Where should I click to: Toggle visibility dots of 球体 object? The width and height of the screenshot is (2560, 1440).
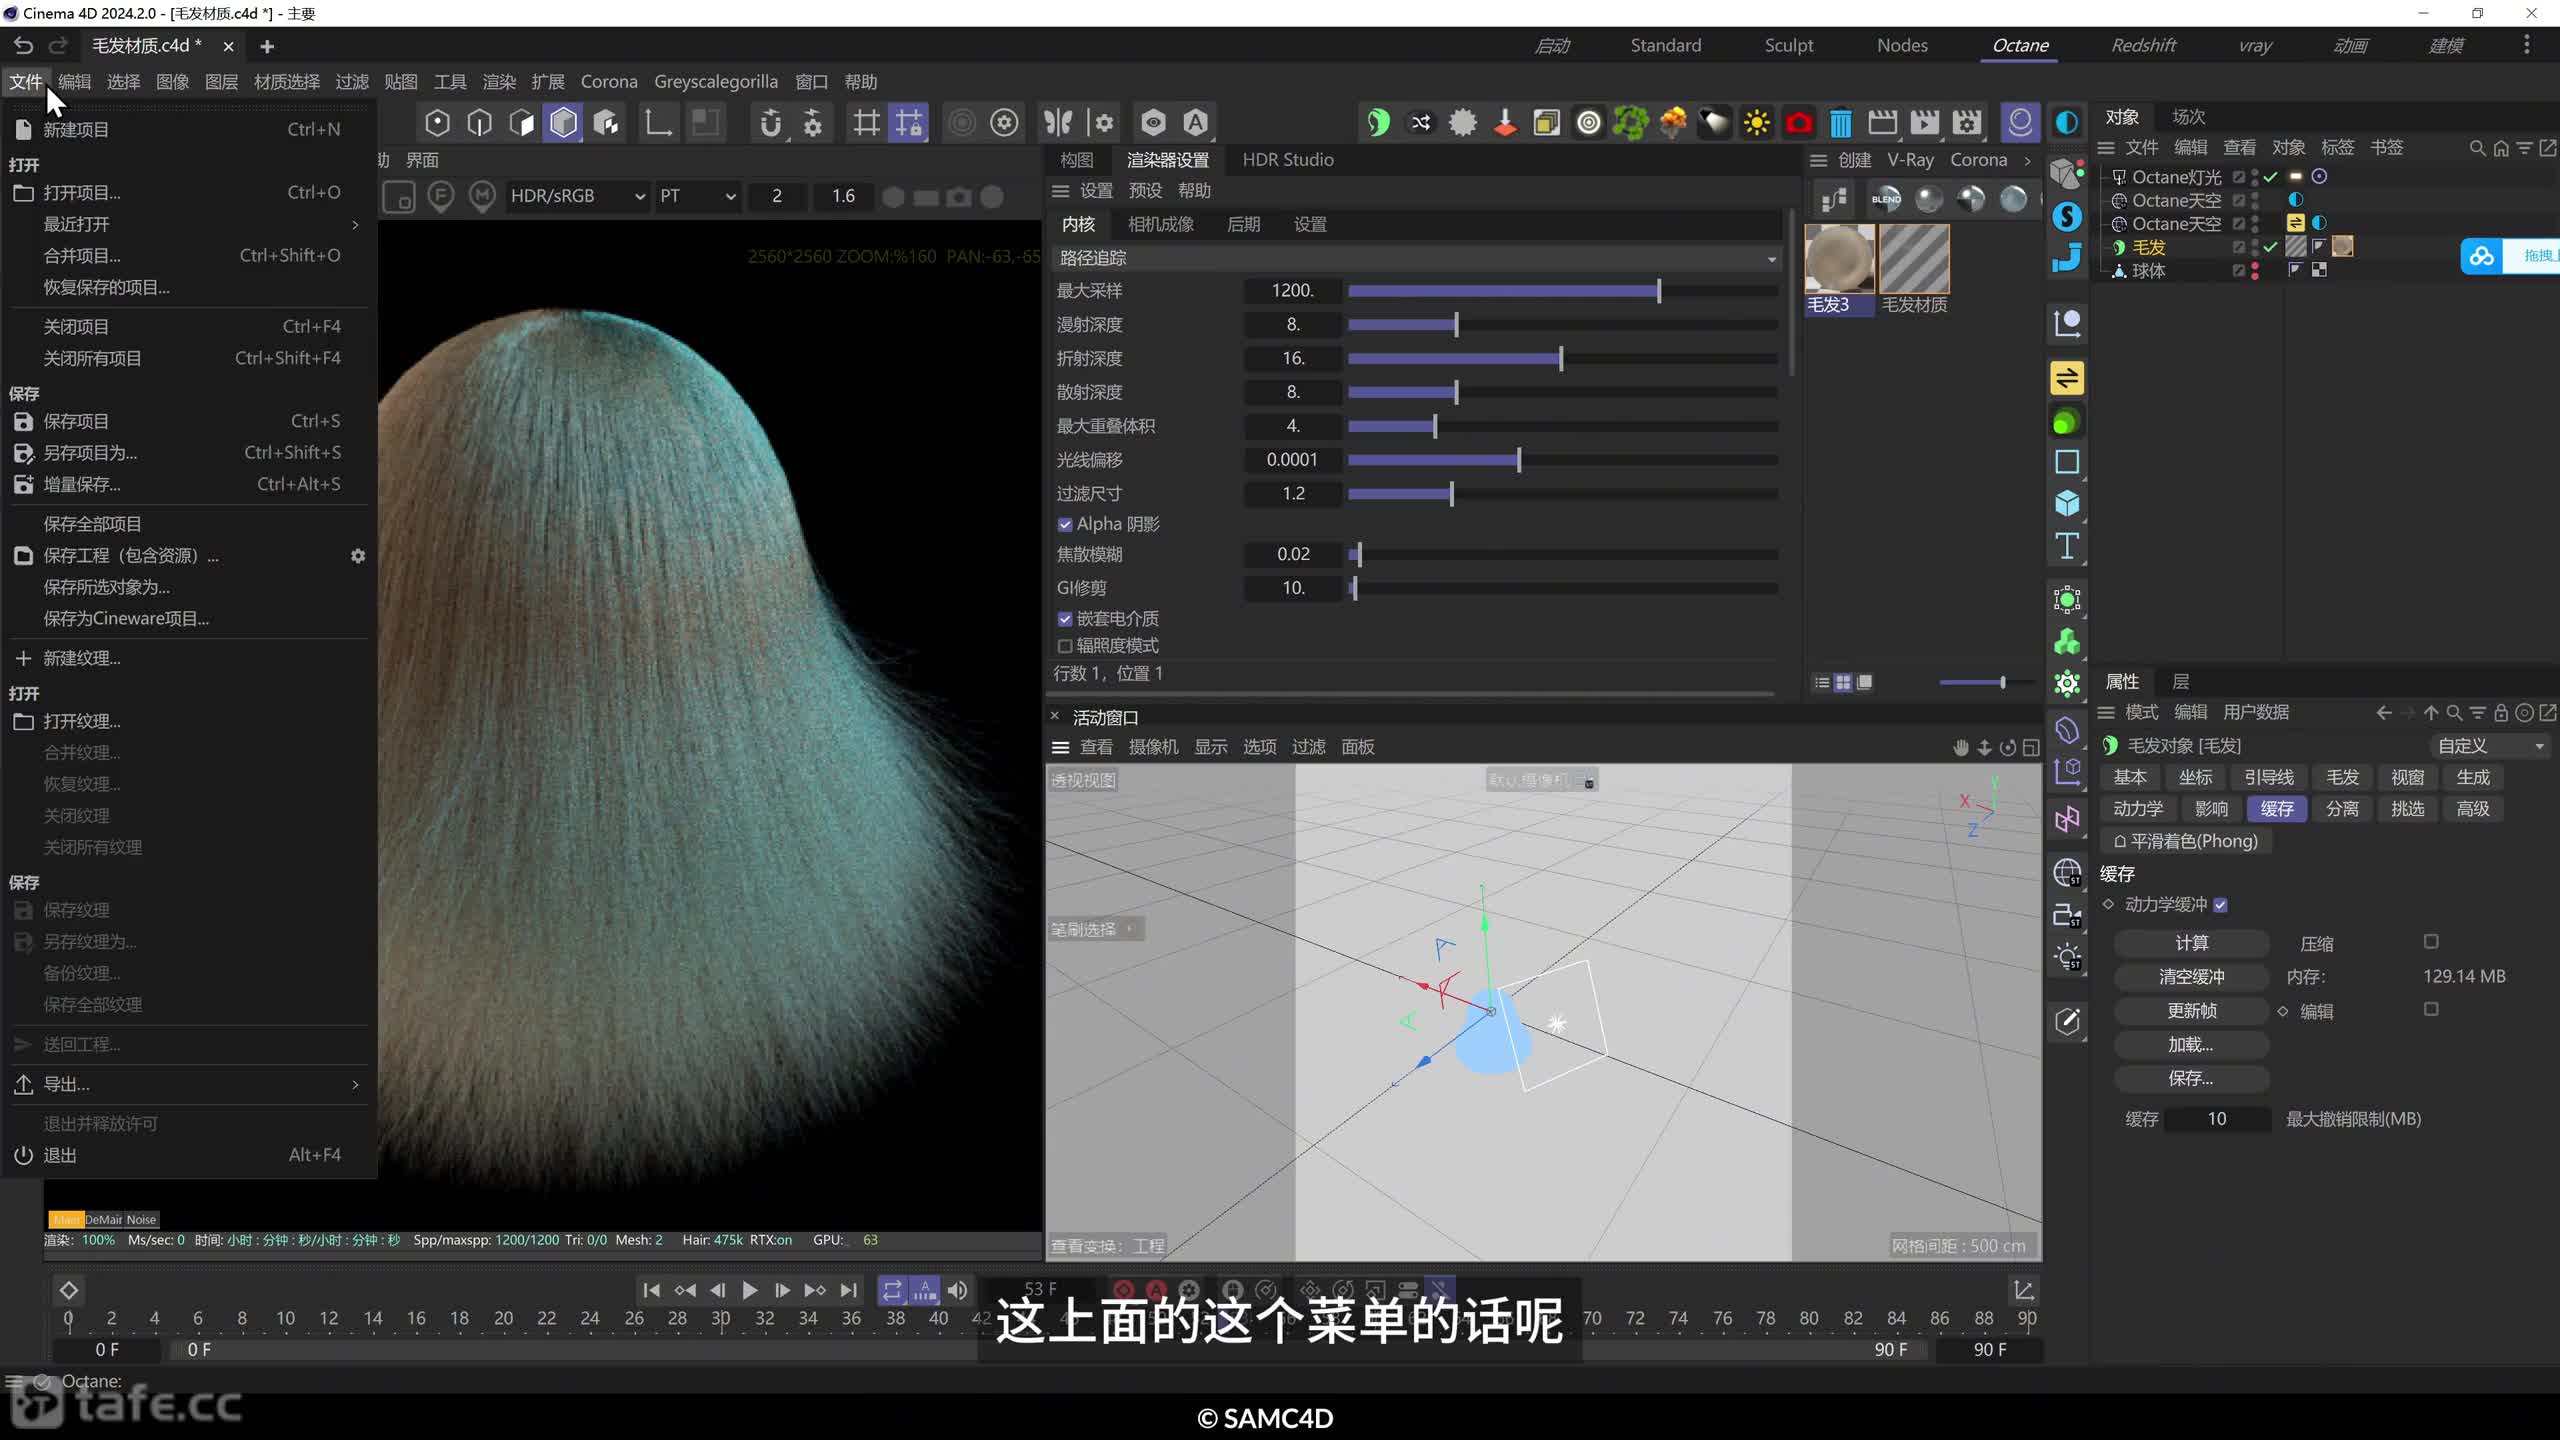point(2254,271)
